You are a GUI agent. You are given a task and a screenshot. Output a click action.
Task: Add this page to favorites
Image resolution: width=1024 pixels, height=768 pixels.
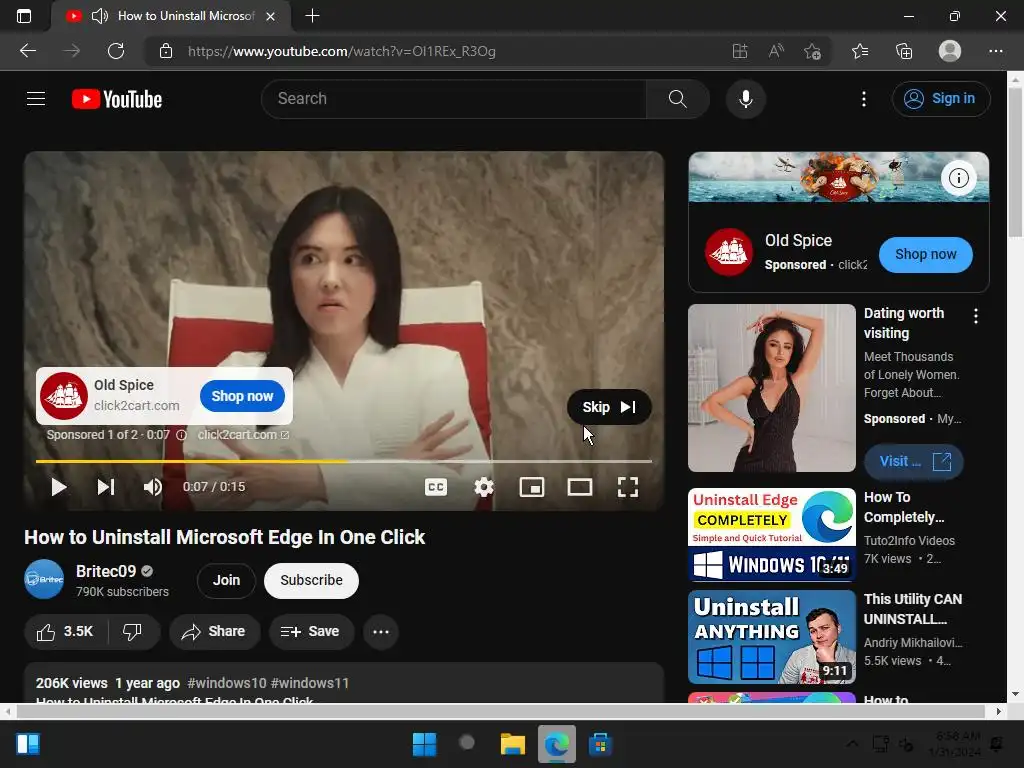coord(812,51)
